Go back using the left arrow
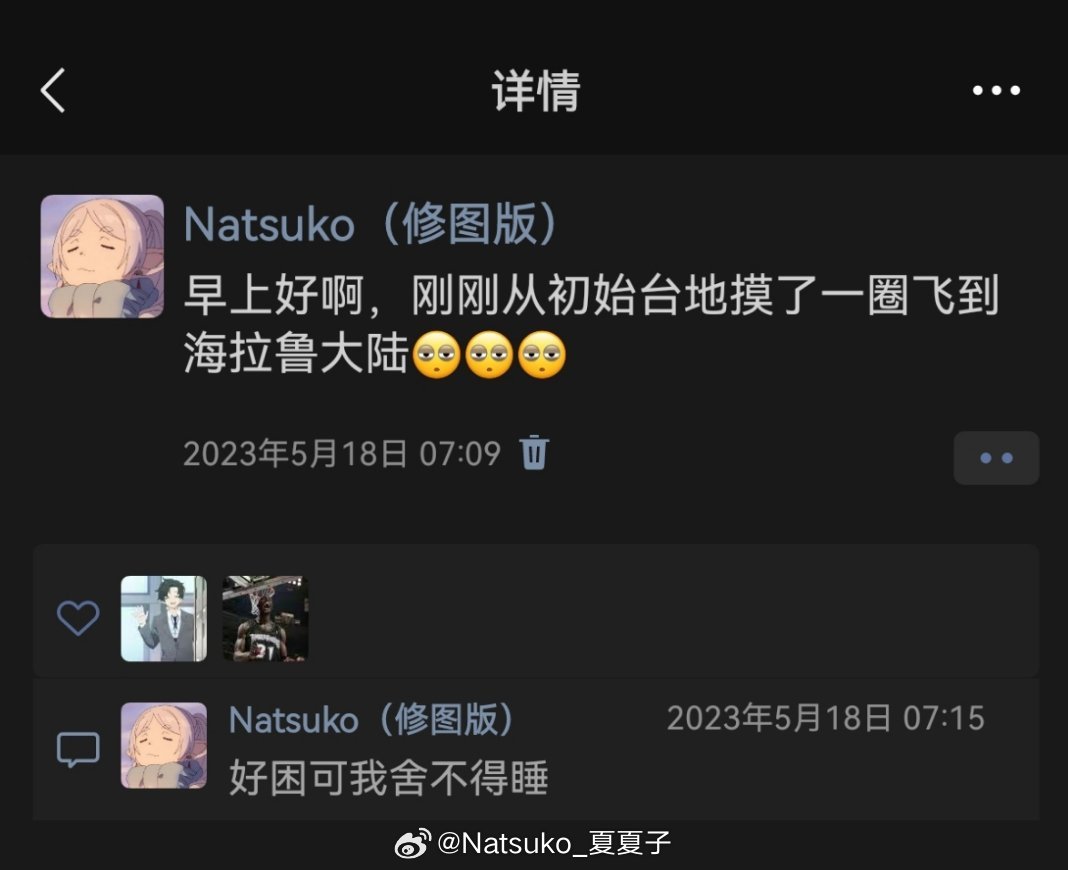 pos(53,90)
